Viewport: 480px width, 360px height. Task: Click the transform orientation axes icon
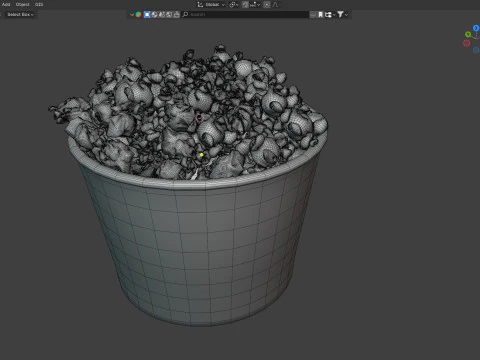coord(200,5)
